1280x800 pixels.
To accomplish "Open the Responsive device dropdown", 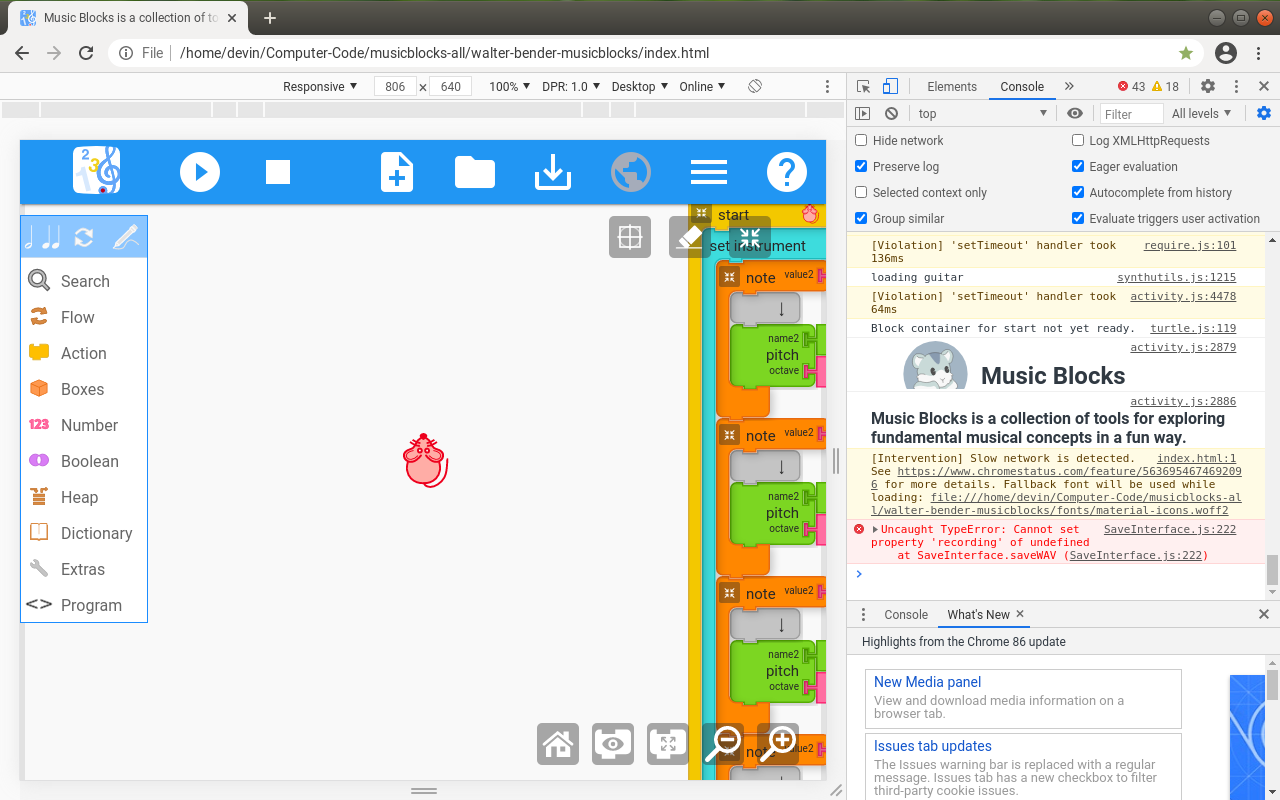I will [x=318, y=86].
